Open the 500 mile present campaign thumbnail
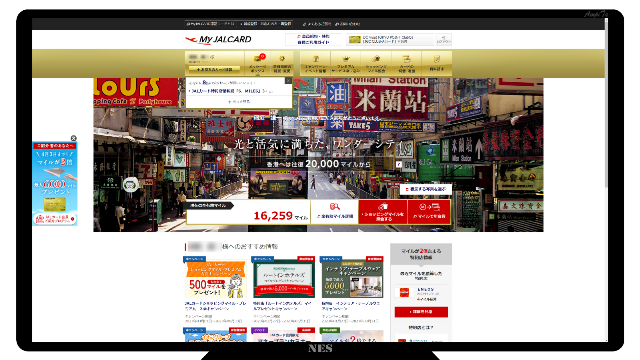The width and height of the screenshot is (640, 360). point(216,278)
